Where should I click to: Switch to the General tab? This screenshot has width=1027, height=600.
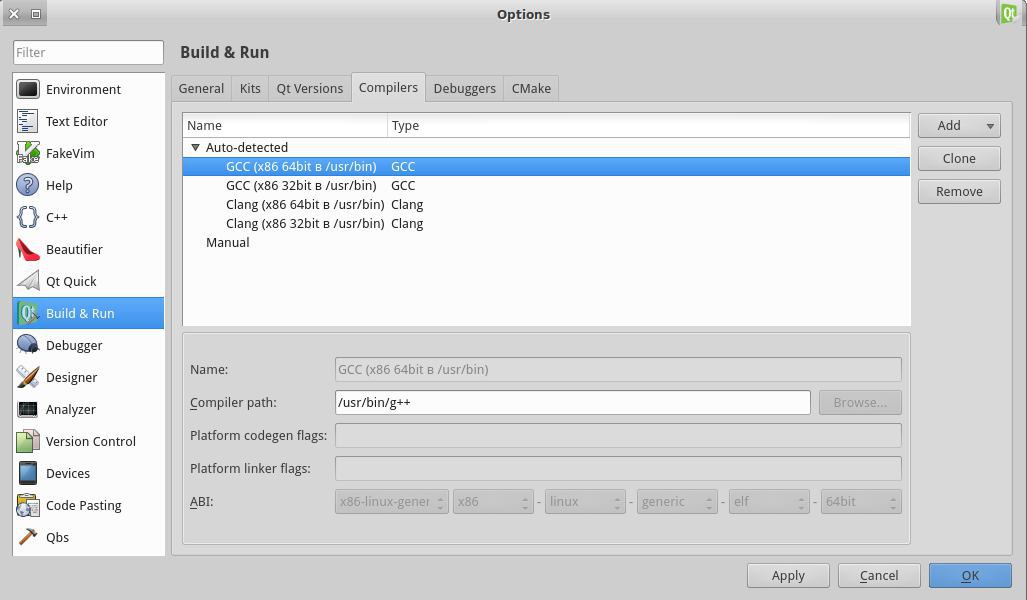201,88
